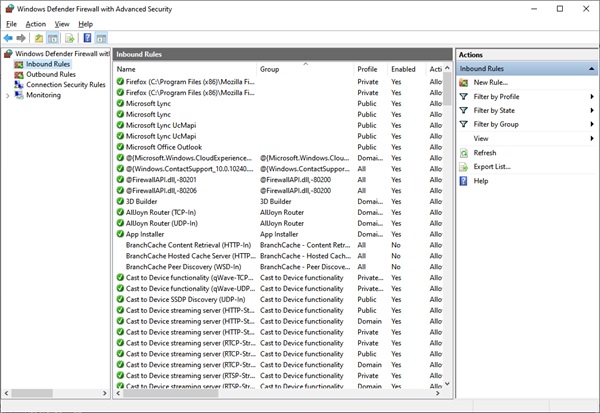Click the Forward arrow toolbar icon
600x413 pixels.
pyautogui.click(x=21, y=38)
